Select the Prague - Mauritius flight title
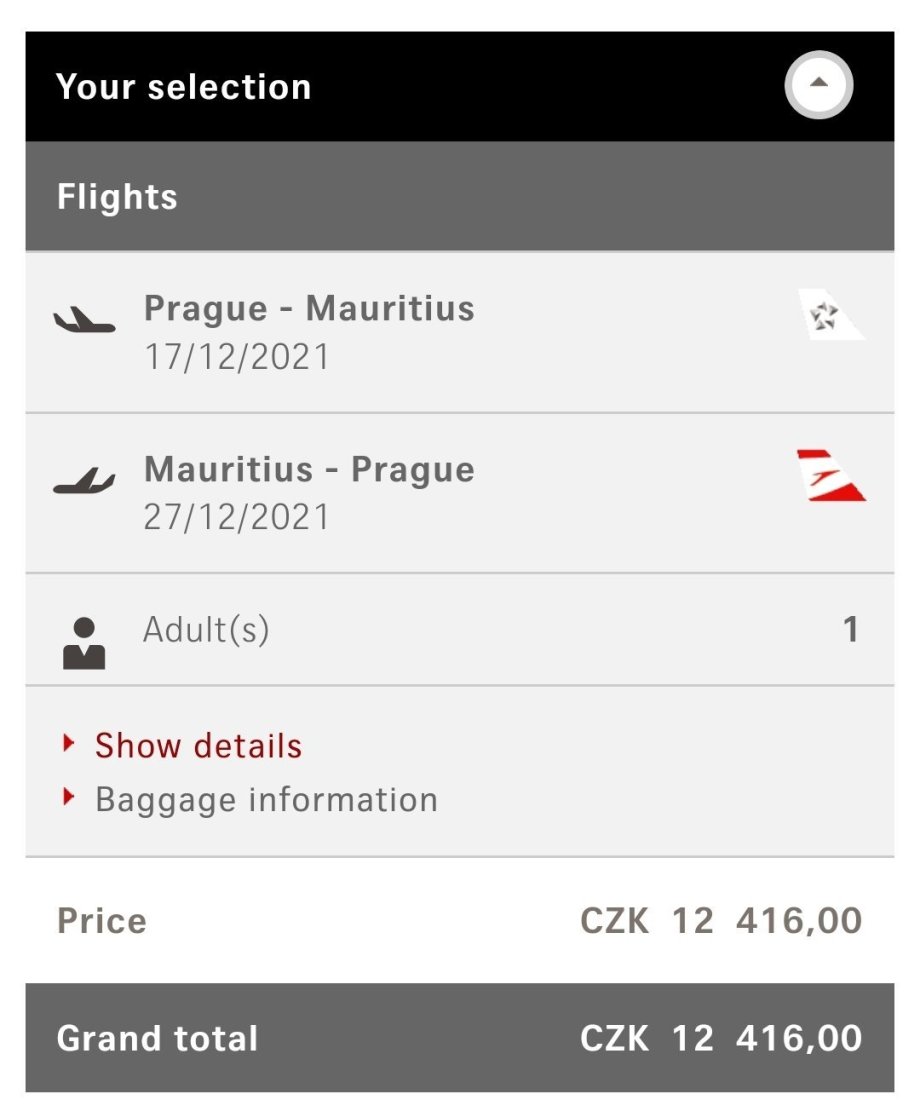The image size is (920, 1117). point(309,309)
